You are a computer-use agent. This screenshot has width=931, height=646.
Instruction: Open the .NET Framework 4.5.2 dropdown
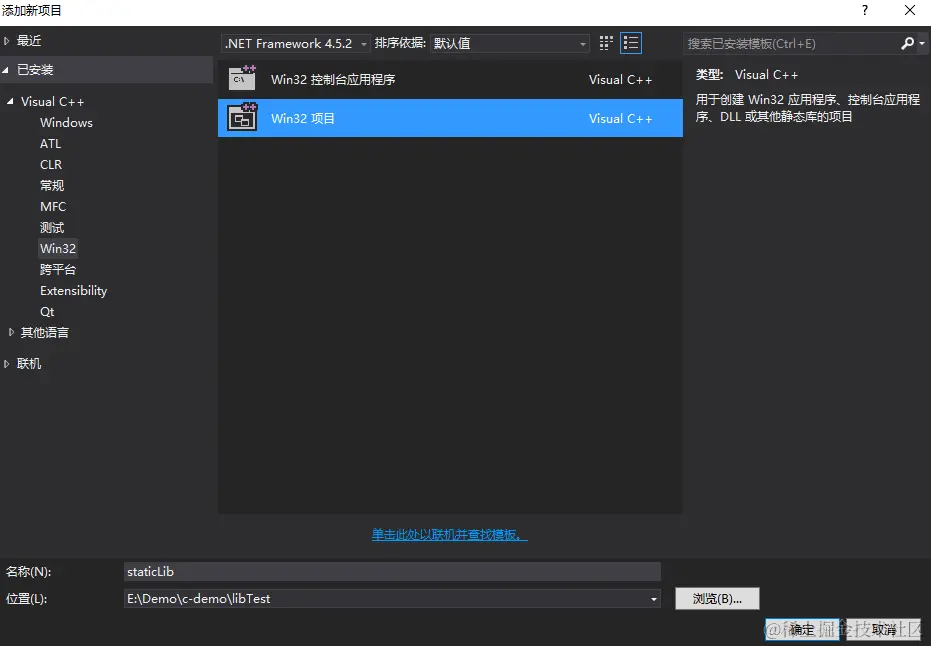[x=296, y=43]
